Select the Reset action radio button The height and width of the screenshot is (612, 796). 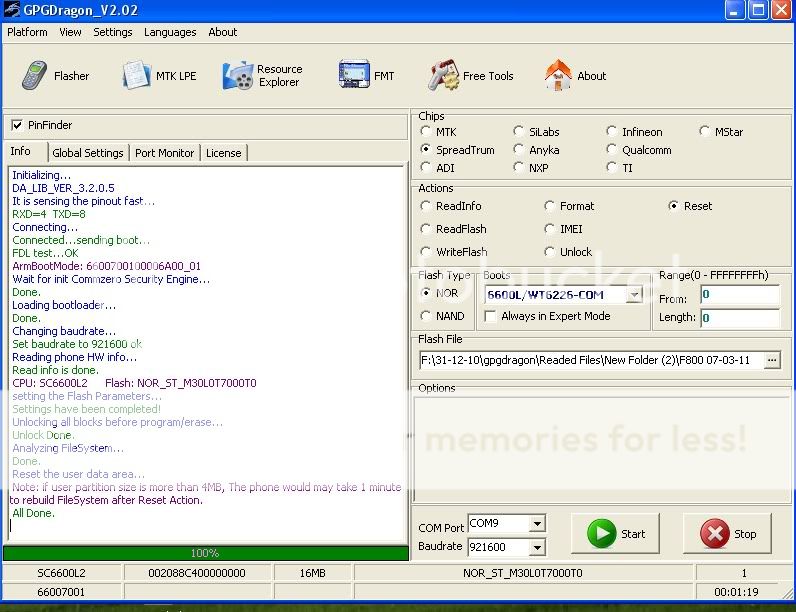click(674, 206)
